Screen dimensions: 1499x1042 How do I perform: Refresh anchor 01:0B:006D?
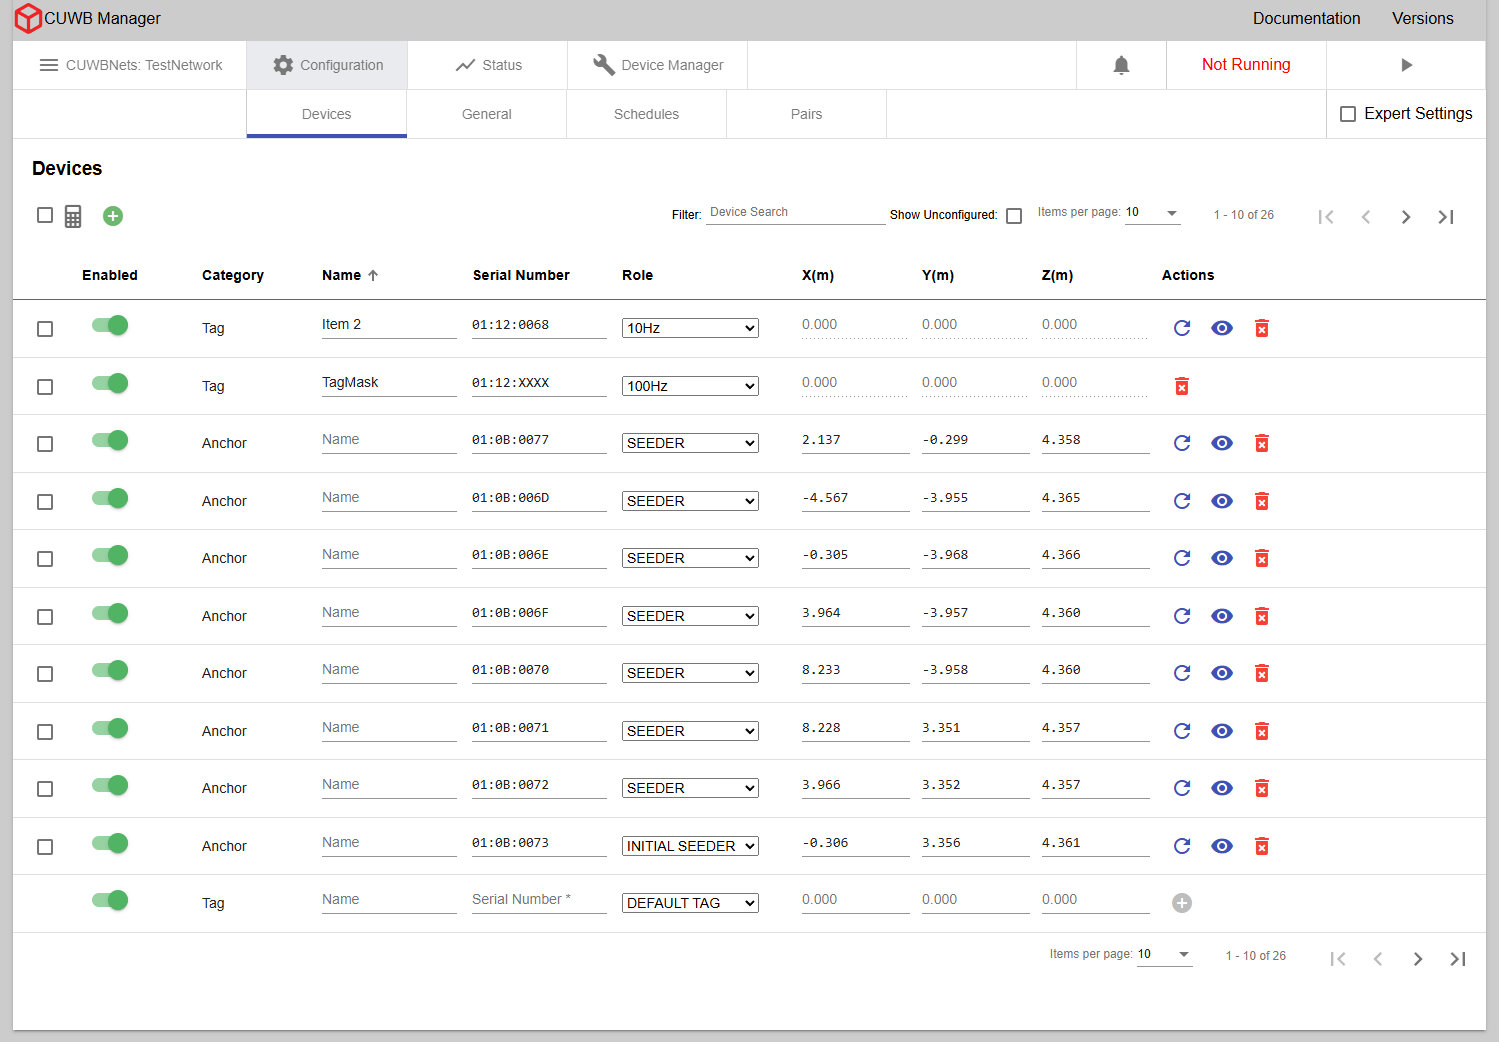(1182, 501)
